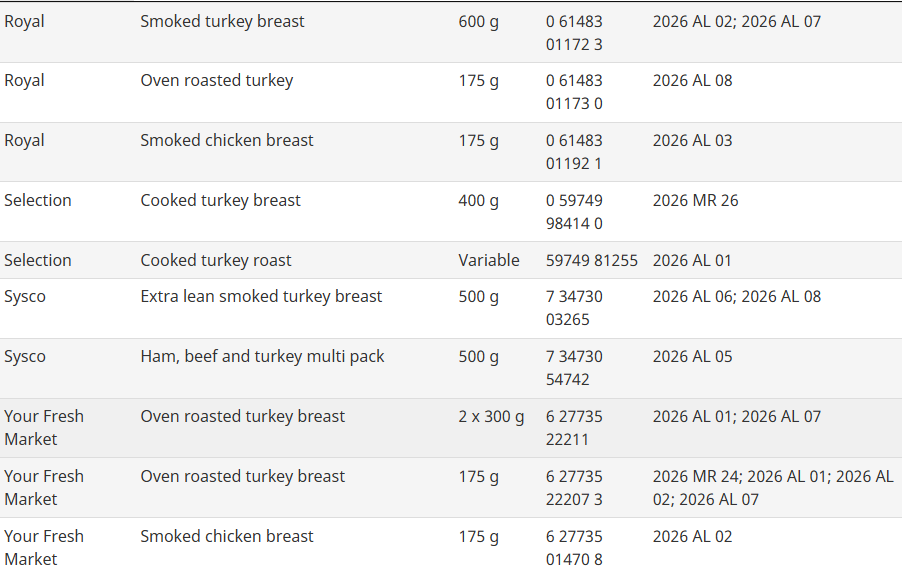Click UPC 0 61483 01172 3
This screenshot has width=902, height=577.
pos(574,33)
